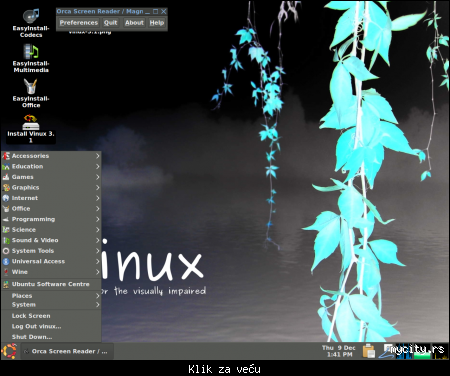Close the Orca Screen Reader window
The height and width of the screenshot is (376, 450).
point(163,11)
